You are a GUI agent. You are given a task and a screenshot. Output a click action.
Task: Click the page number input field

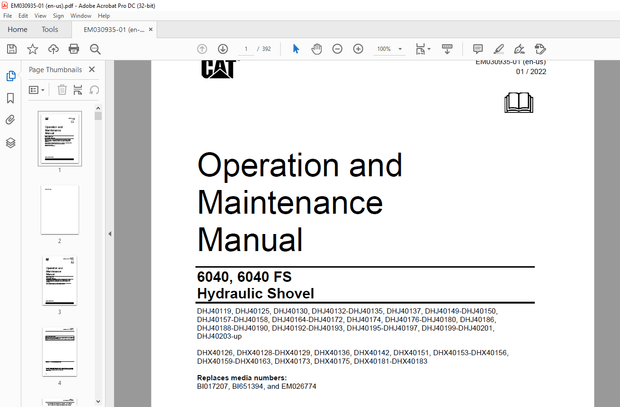click(246, 49)
